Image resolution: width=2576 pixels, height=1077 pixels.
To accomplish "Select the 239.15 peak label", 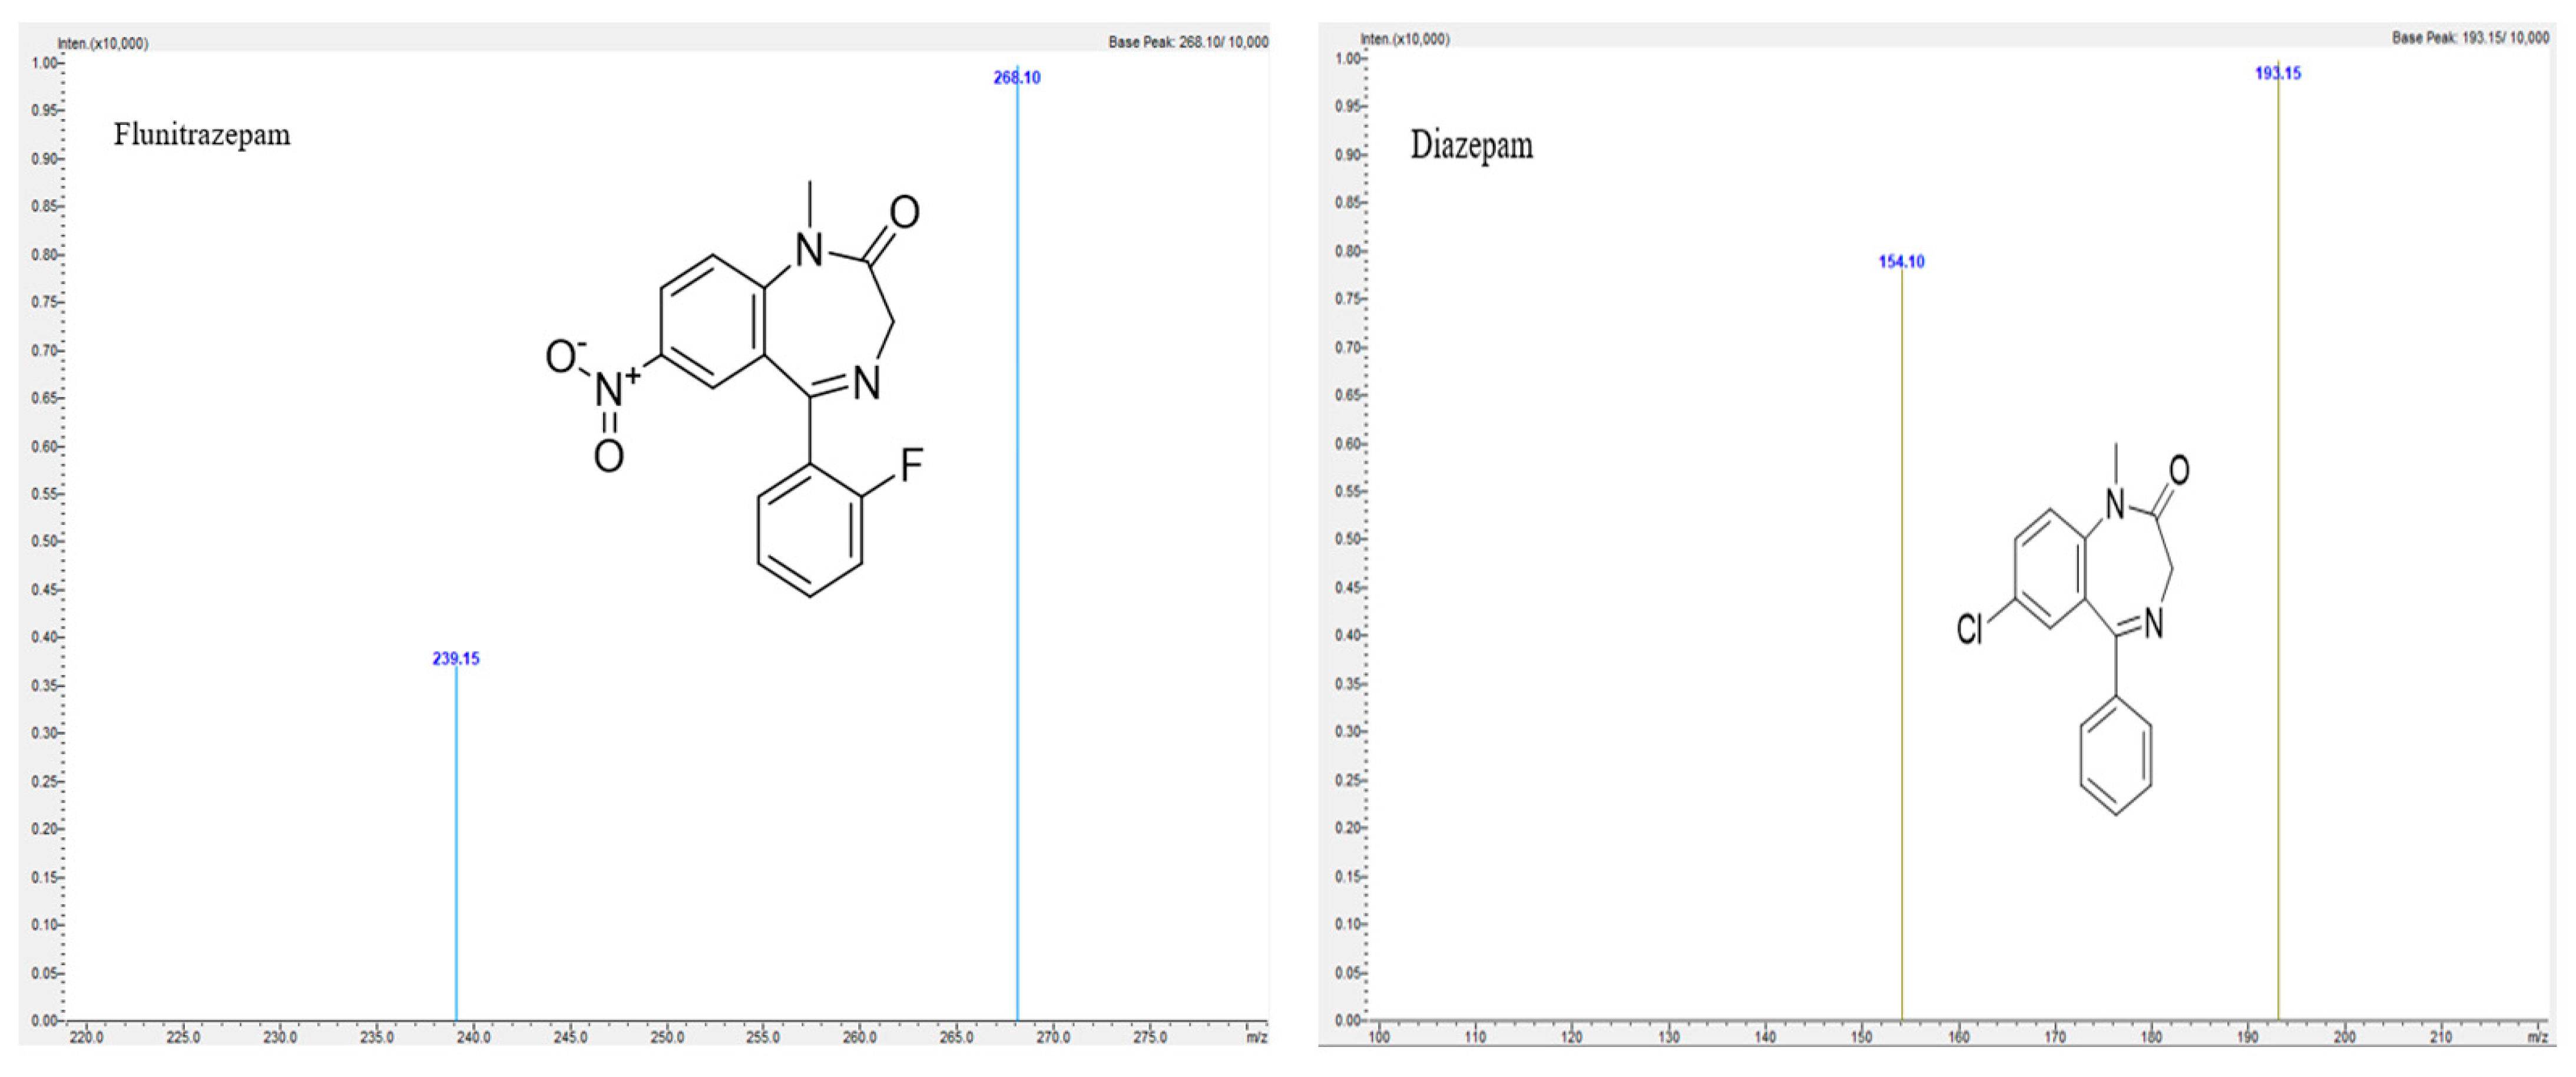I will (x=455, y=658).
